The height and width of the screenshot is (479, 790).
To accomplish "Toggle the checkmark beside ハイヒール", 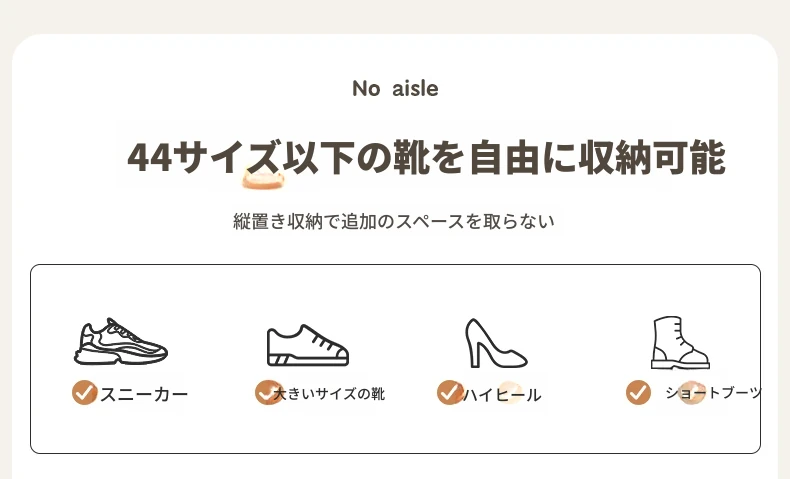I will click(449, 392).
